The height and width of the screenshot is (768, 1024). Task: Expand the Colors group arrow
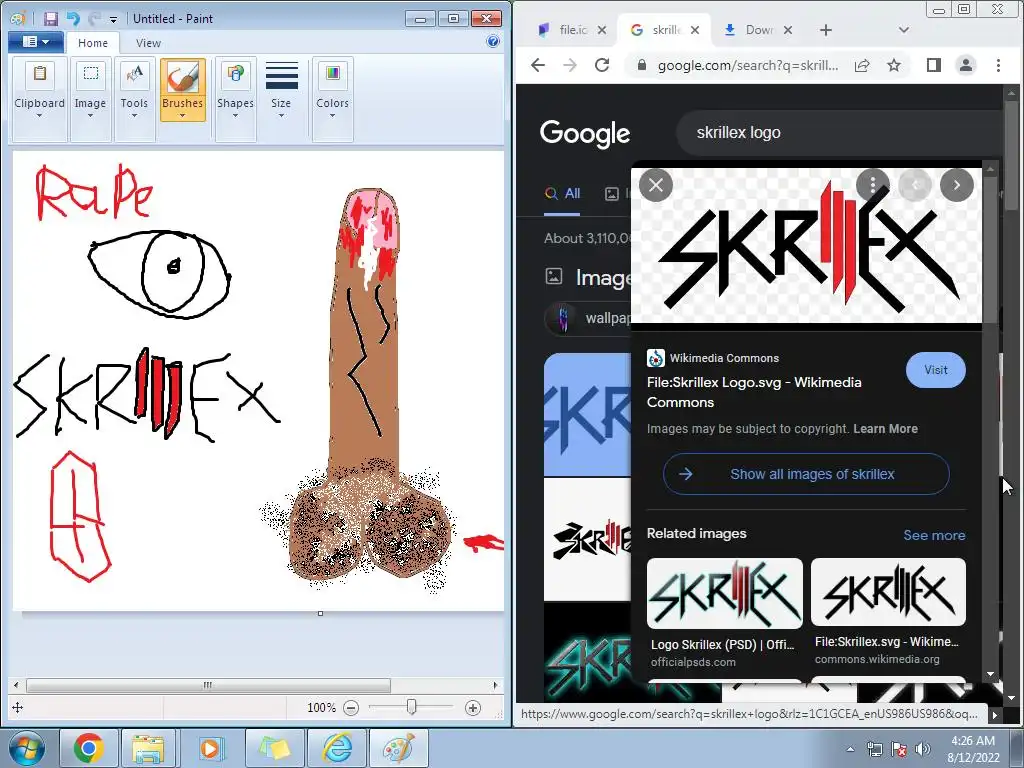pyautogui.click(x=332, y=116)
